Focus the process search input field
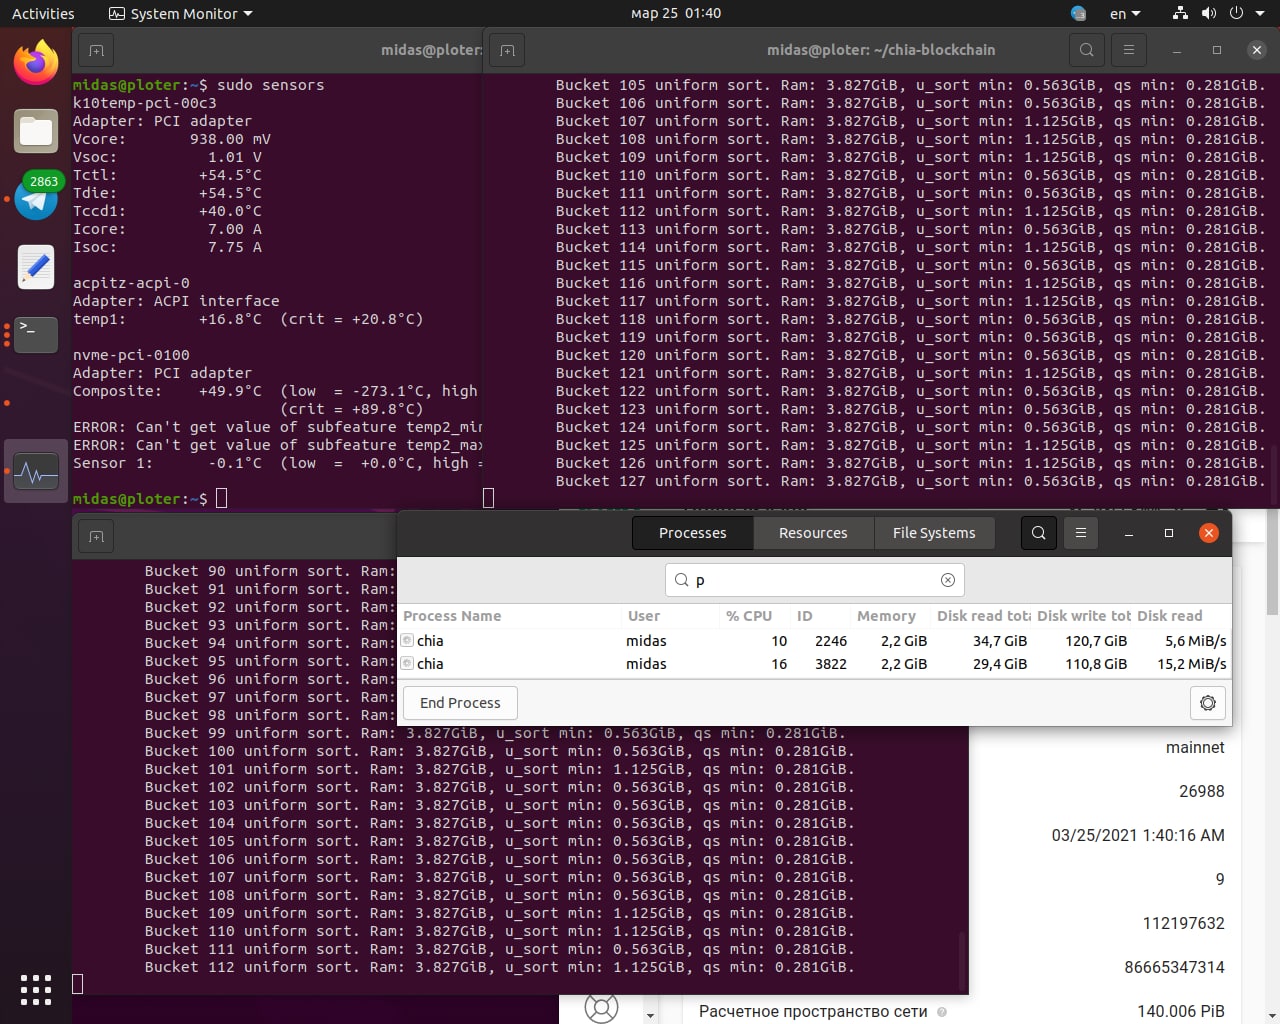1280x1024 pixels. pos(814,580)
